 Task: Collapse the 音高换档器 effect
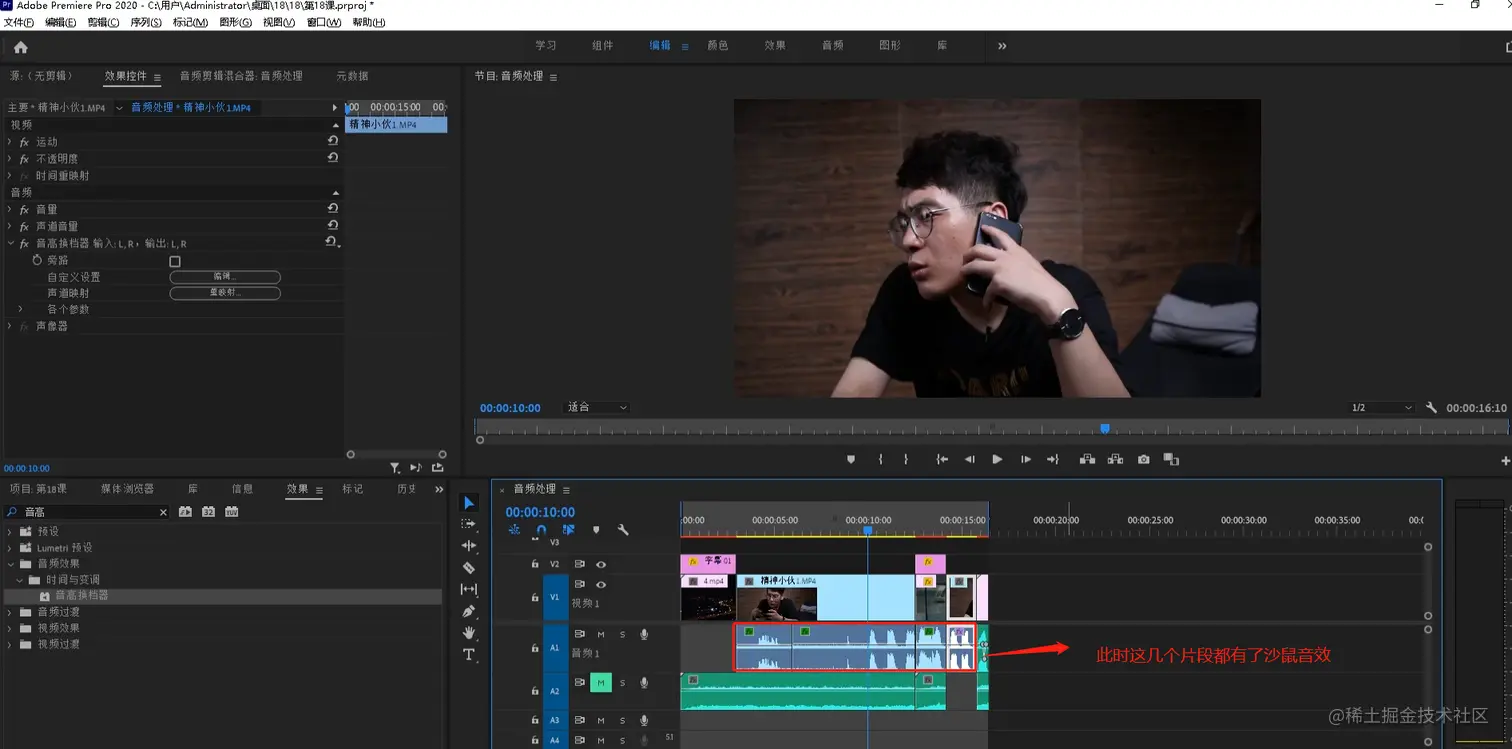point(10,243)
